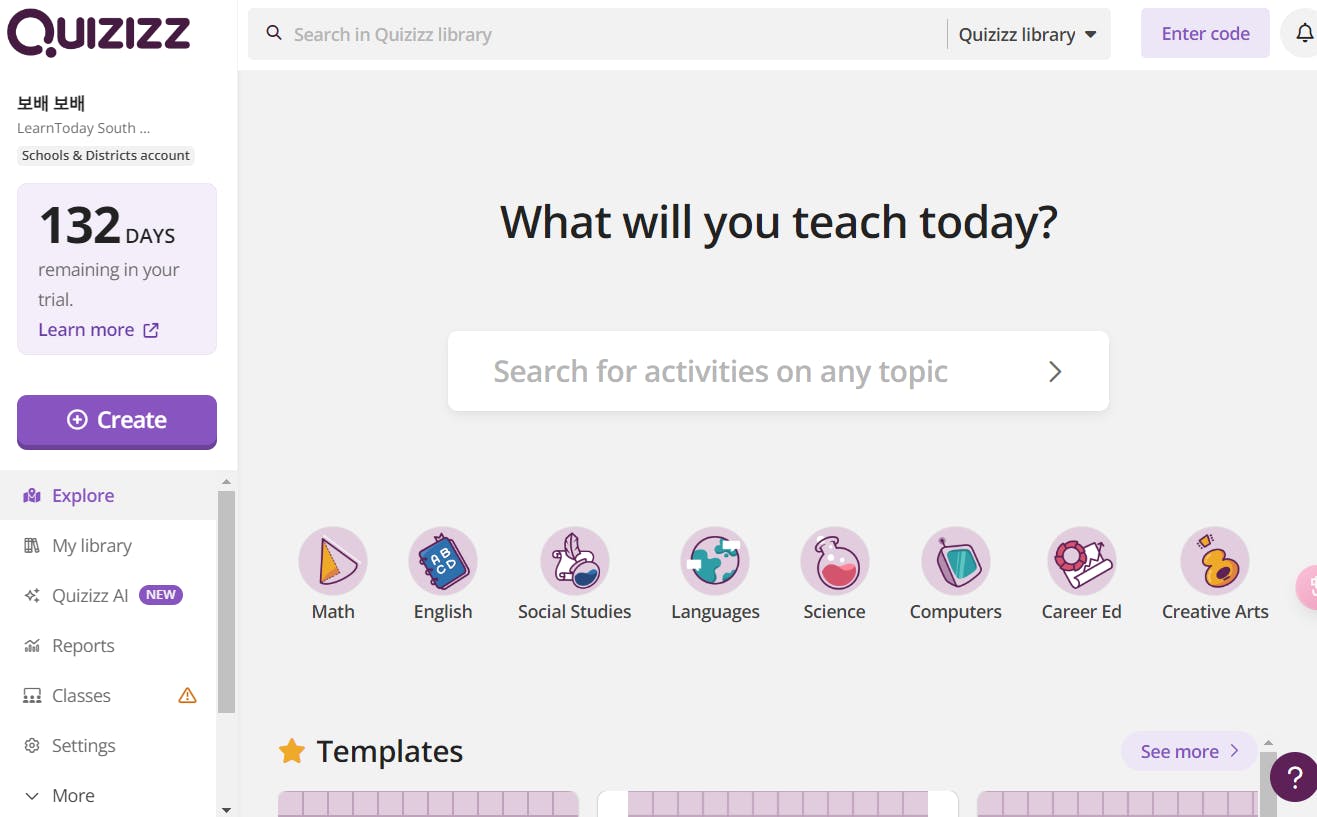
Task: Click the notification bell icon
Action: coord(1304,34)
